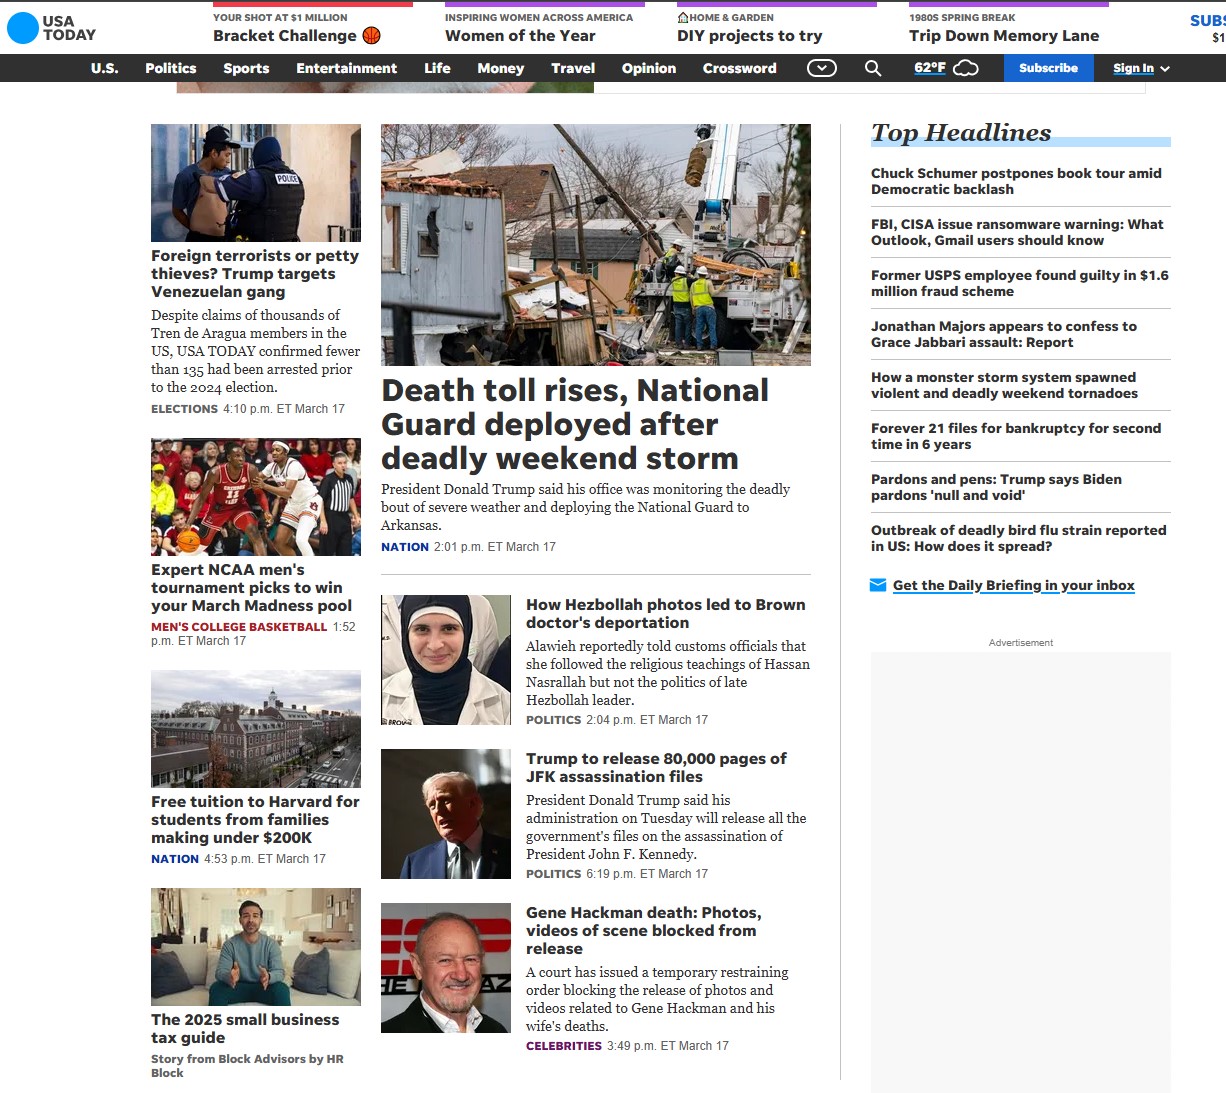The height and width of the screenshot is (1093, 1226).
Task: Click the Top Headlines heading
Action: [x=961, y=133]
